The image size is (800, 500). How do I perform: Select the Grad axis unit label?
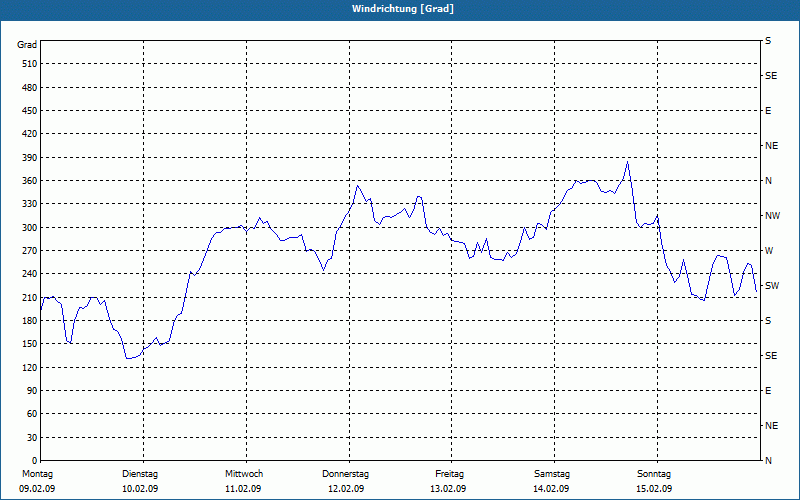pos(27,45)
